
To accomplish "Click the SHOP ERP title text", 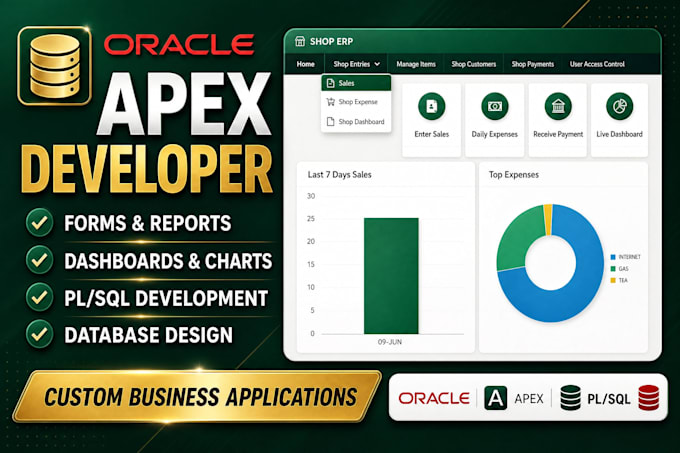I will point(331,42).
